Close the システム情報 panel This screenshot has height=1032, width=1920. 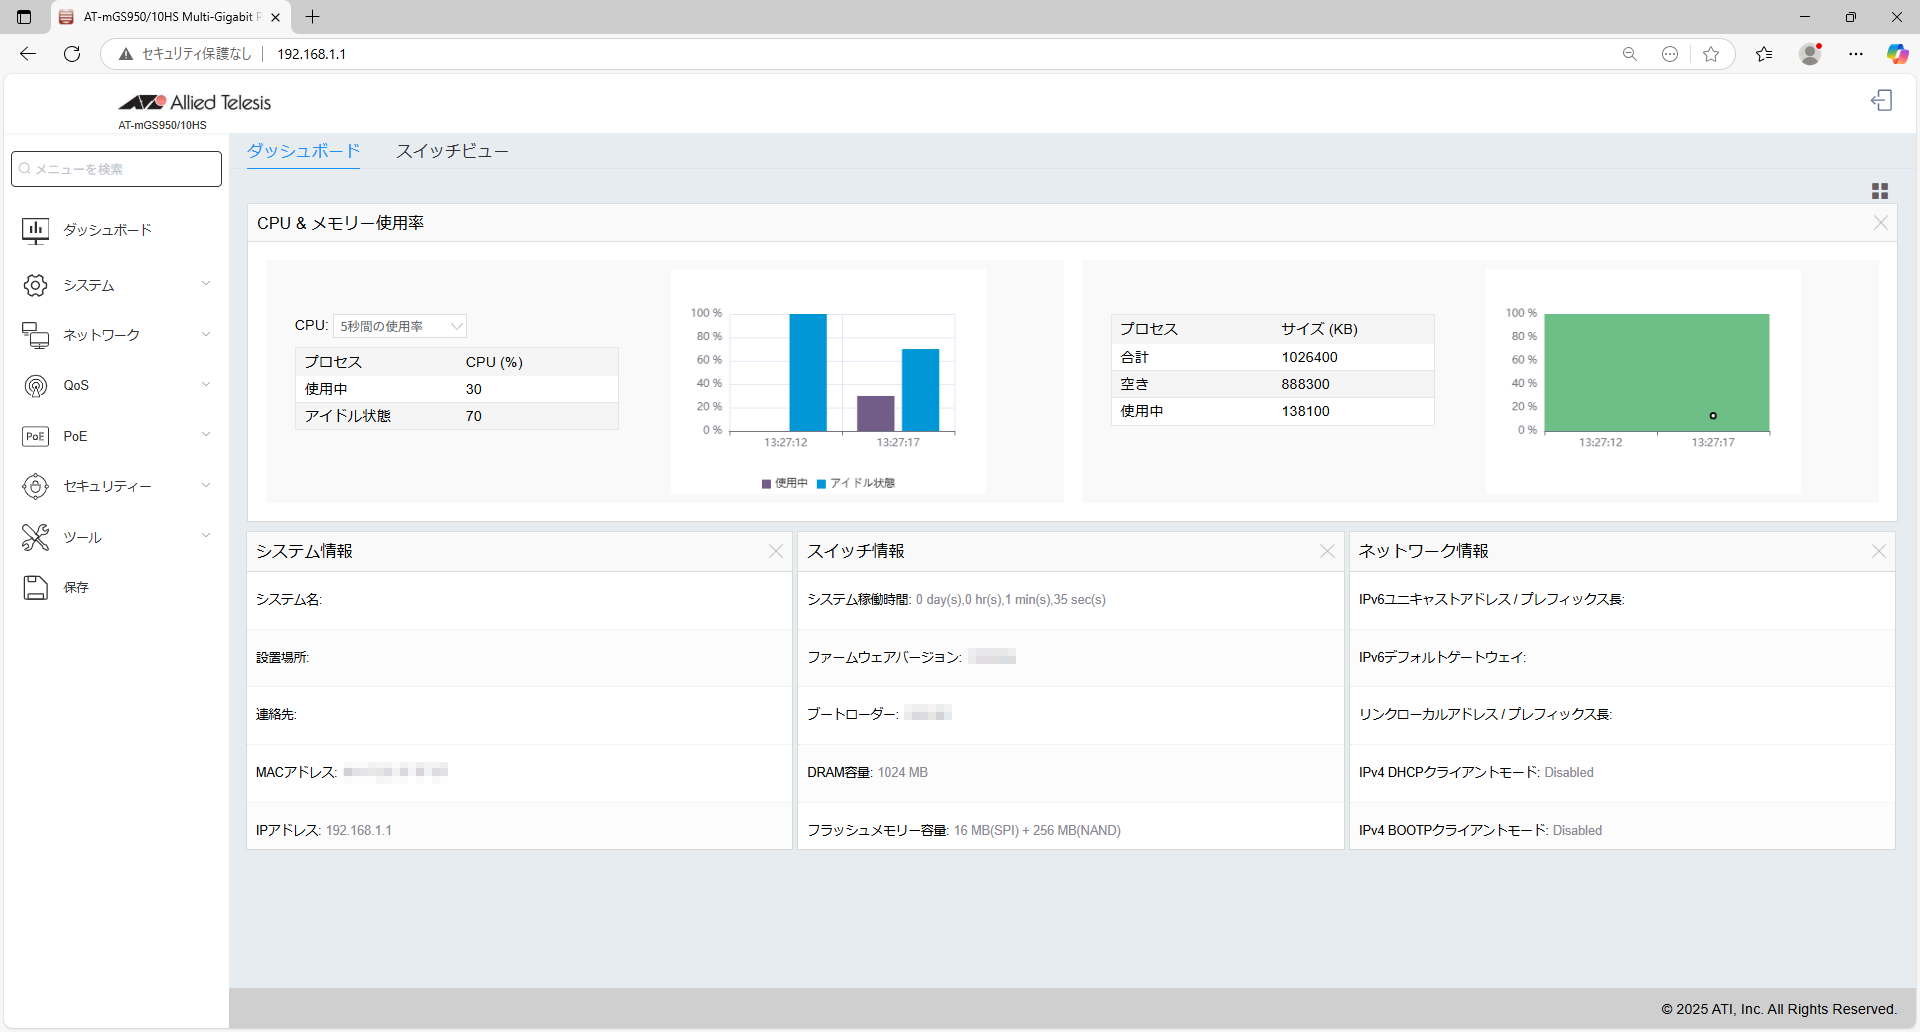(776, 551)
